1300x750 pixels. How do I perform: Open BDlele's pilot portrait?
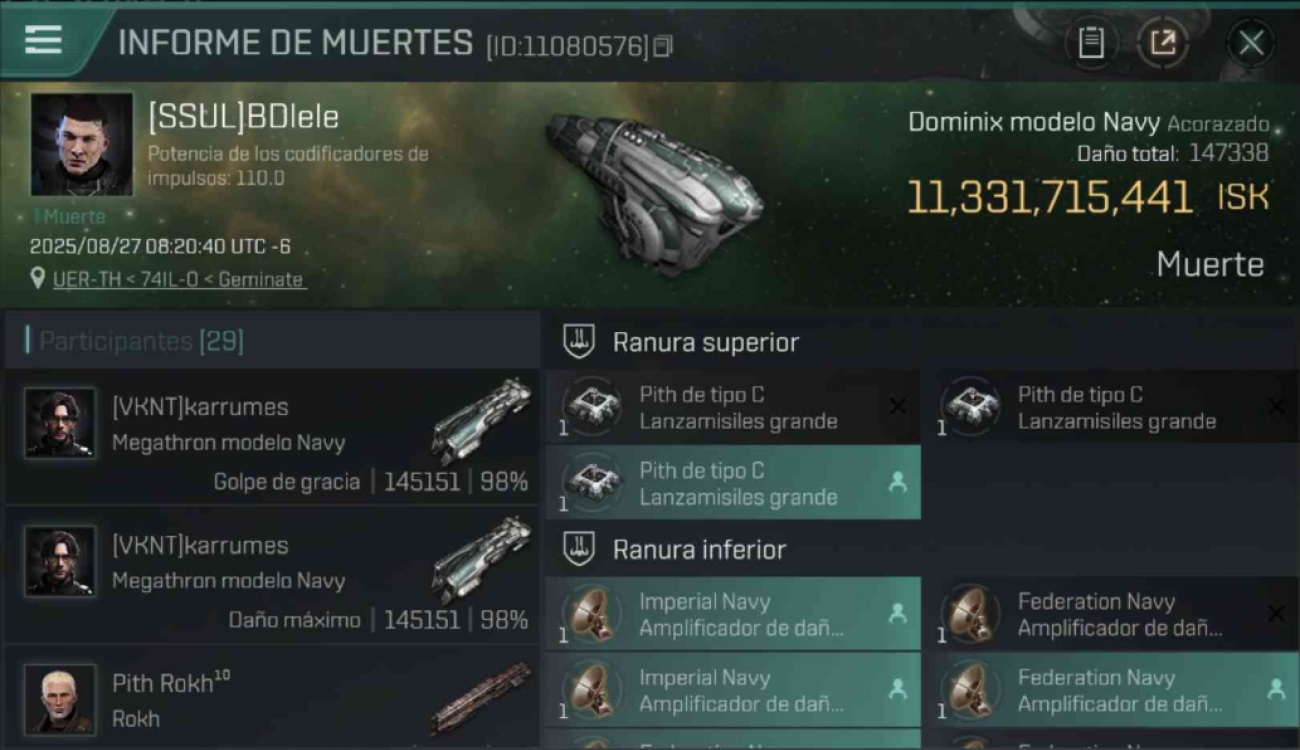coord(82,144)
